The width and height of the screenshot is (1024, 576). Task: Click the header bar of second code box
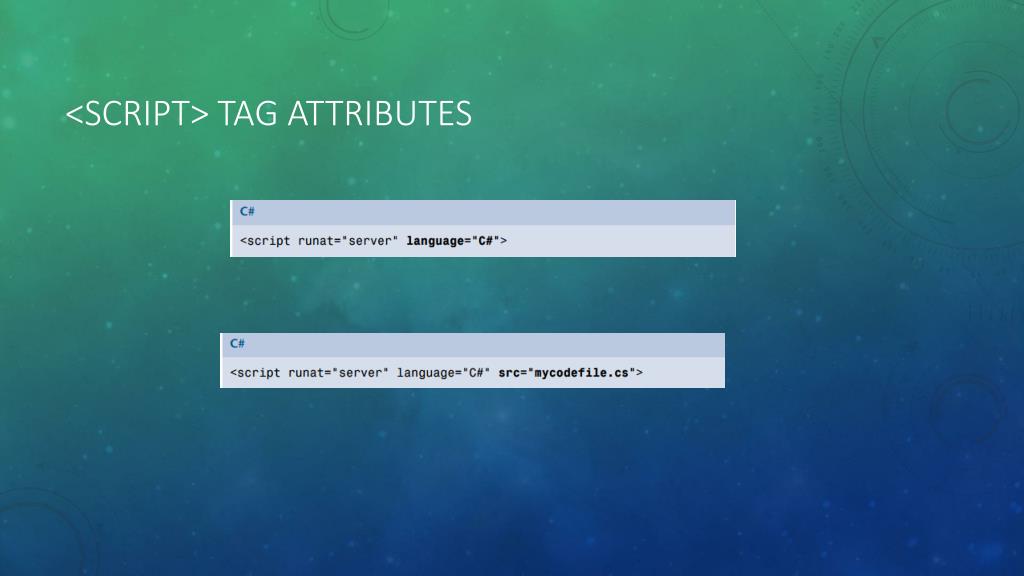473,345
